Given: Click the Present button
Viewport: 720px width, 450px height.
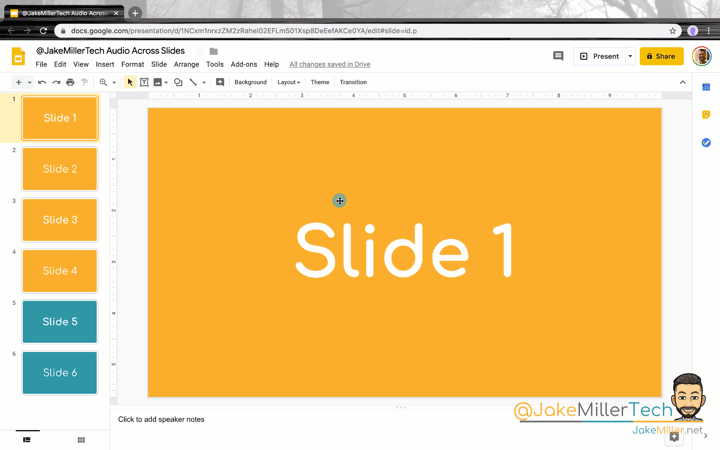Looking at the screenshot, I should [599, 56].
